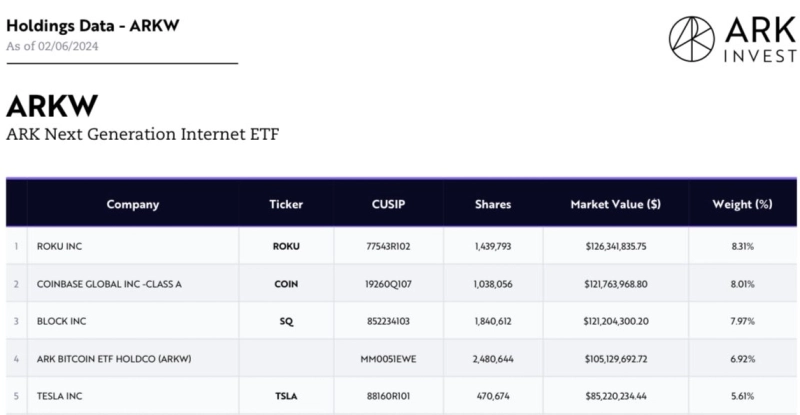Image resolution: width=800 pixels, height=415 pixels.
Task: Click the ROKU ticker symbol
Action: pos(286,246)
